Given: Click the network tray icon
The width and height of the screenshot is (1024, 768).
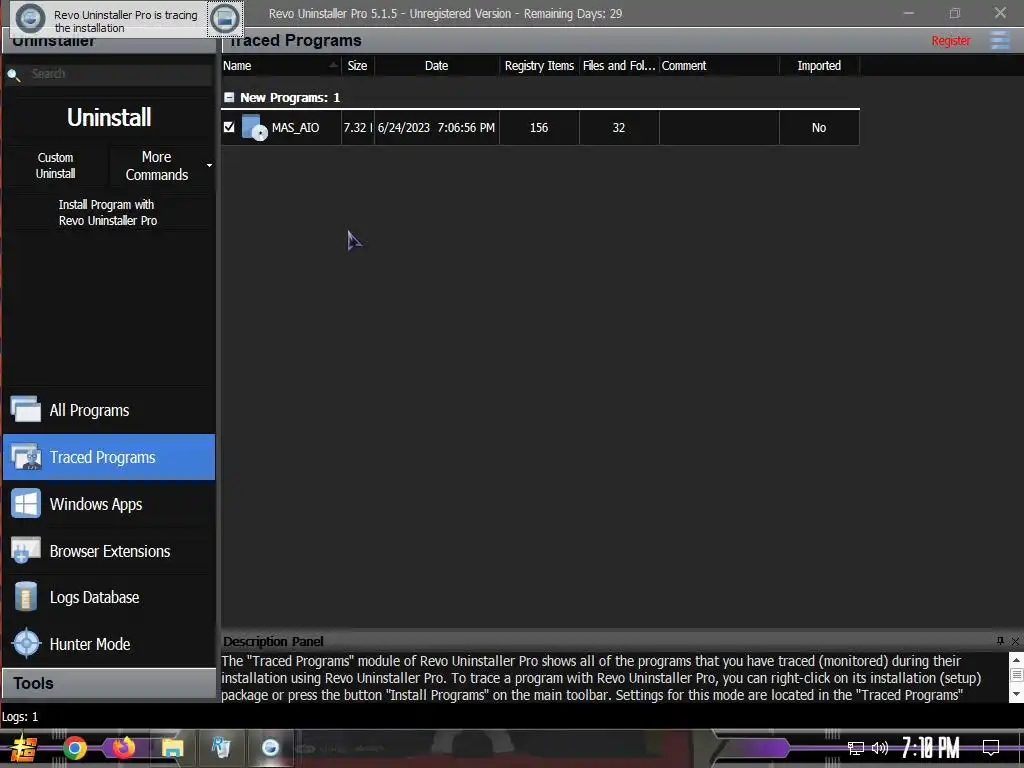Looking at the screenshot, I should pos(856,748).
